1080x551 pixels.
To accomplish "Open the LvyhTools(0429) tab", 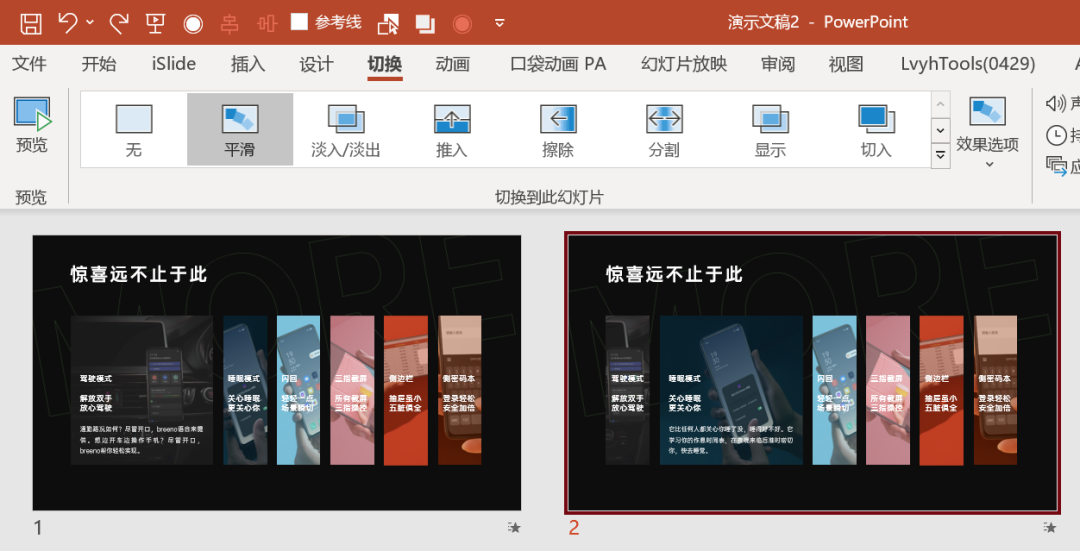I will [x=968, y=64].
